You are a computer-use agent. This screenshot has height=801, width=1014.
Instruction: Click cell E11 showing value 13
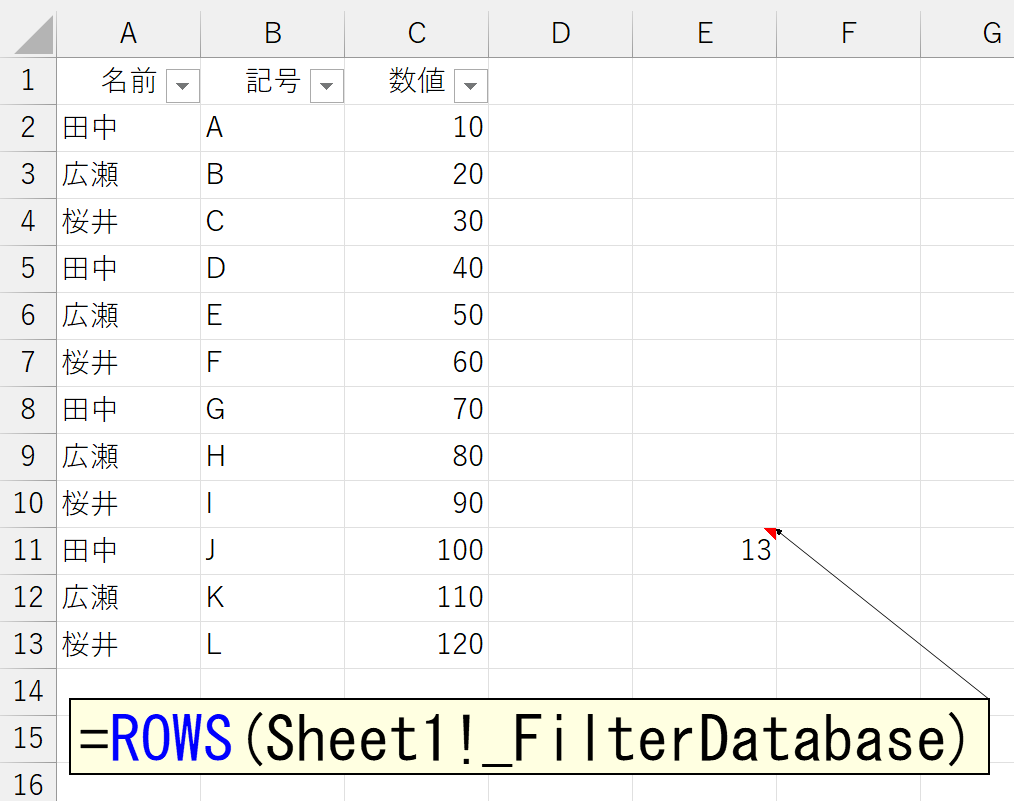(x=704, y=550)
